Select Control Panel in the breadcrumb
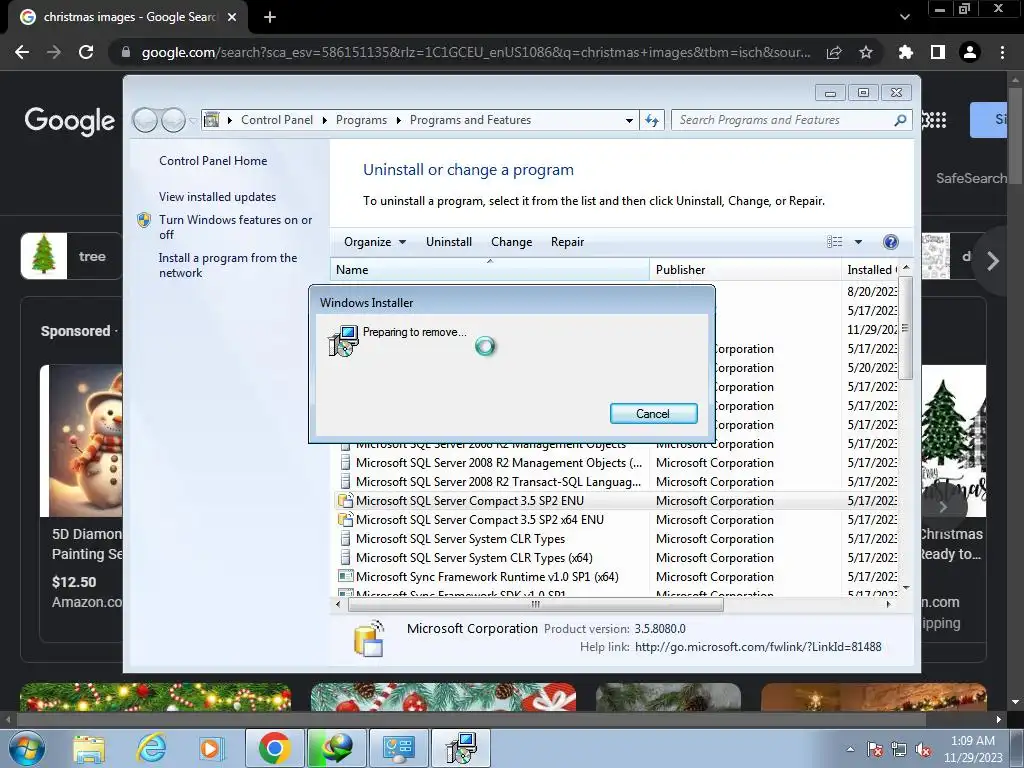The width and height of the screenshot is (1024, 768). [x=277, y=120]
